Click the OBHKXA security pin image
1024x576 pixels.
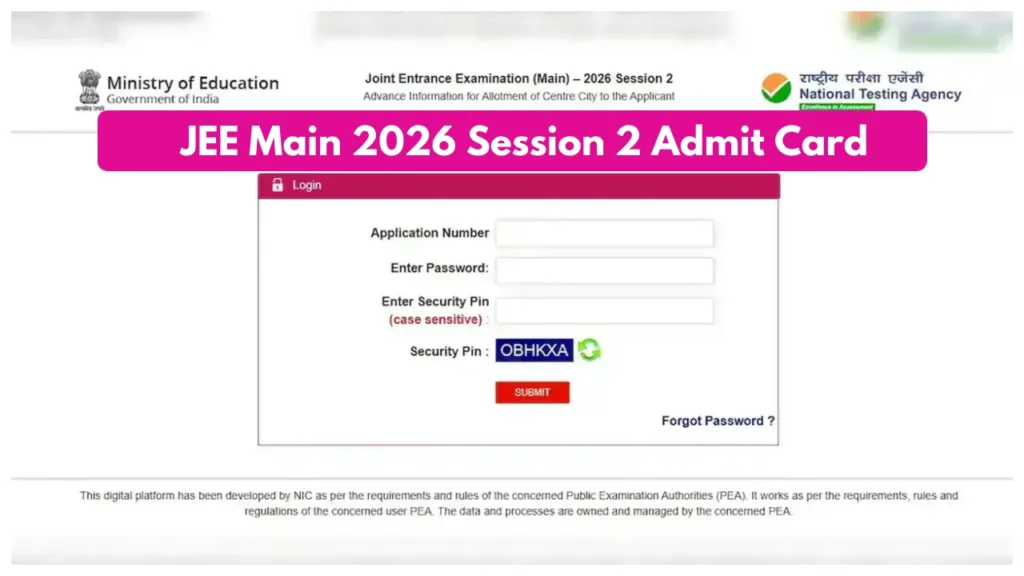[x=535, y=350]
